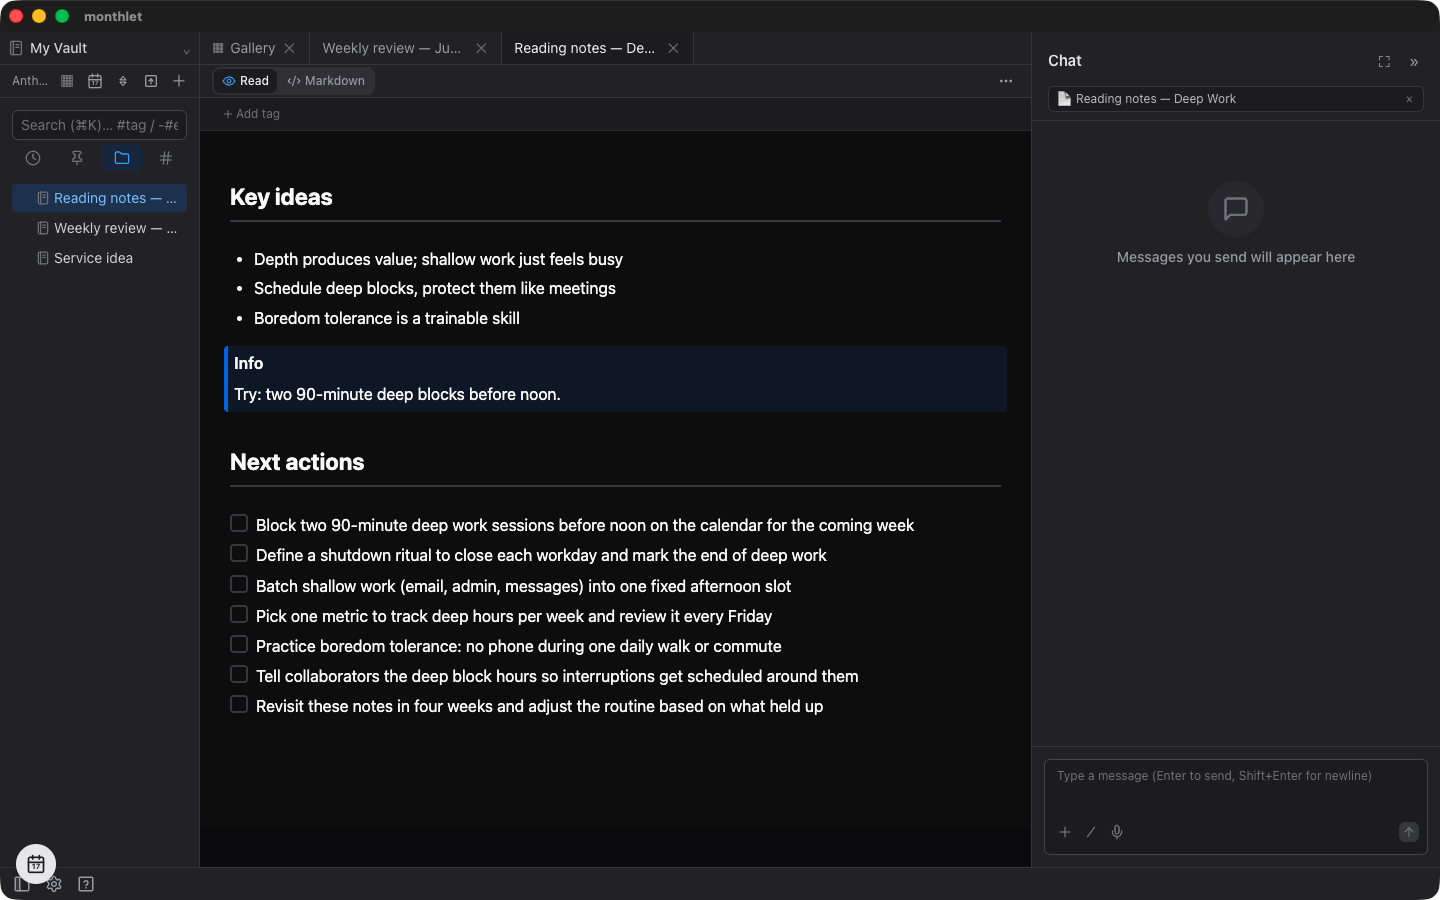Open Weekly review note in sidebar
Image resolution: width=1440 pixels, height=900 pixels.
(x=99, y=228)
